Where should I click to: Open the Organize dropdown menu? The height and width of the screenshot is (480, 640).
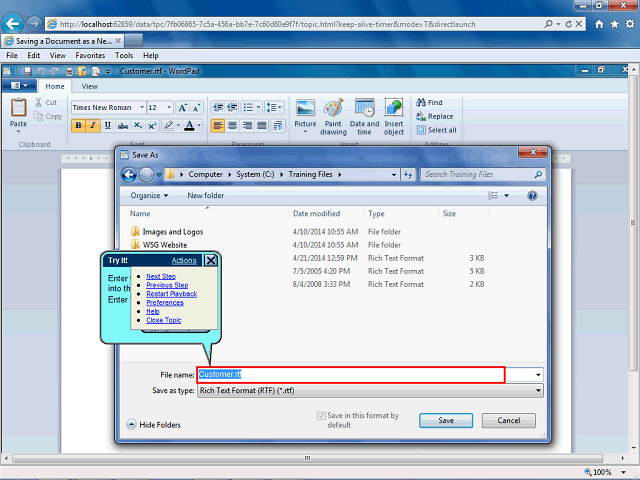tap(149, 196)
